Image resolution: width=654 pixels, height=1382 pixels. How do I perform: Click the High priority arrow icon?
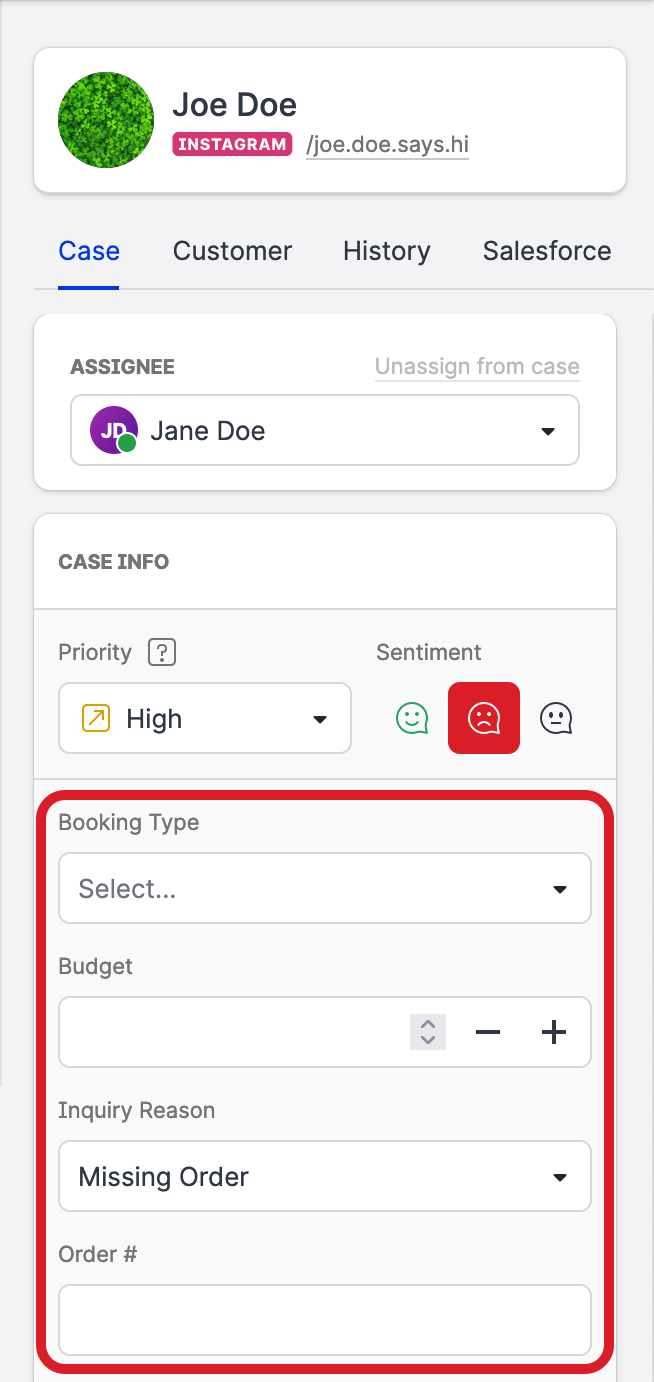point(95,719)
